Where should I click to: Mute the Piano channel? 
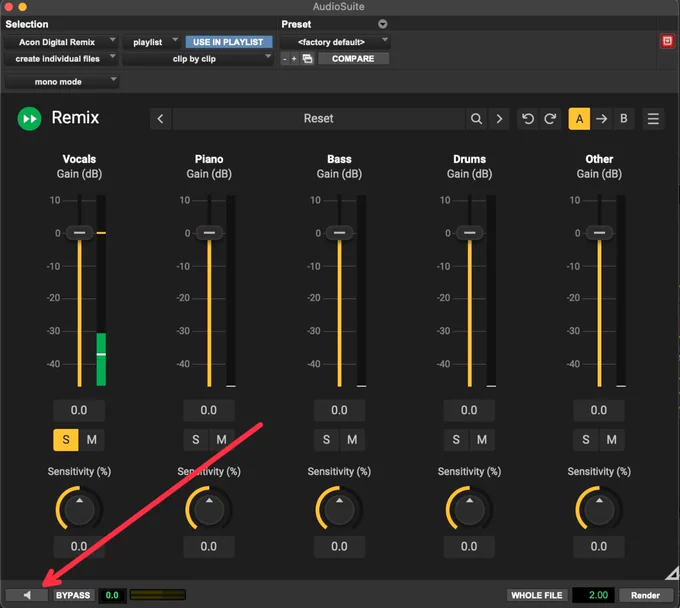(222, 440)
